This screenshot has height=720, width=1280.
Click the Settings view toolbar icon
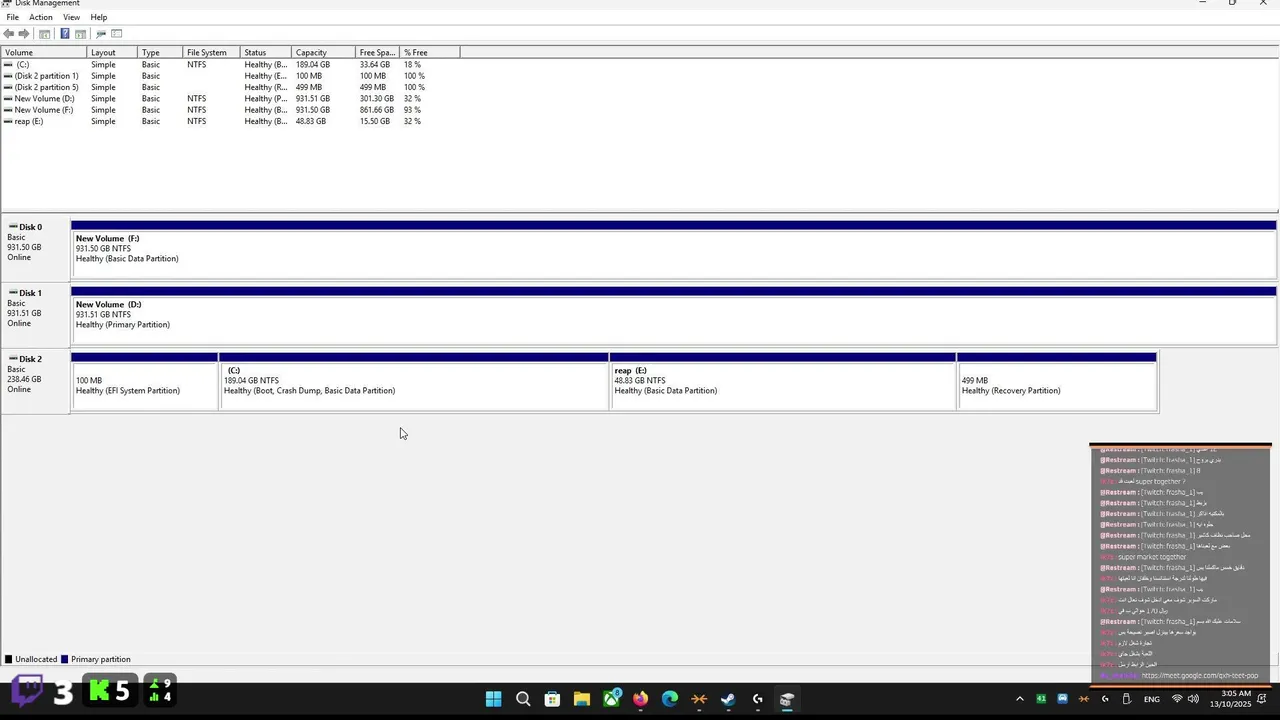click(x=116, y=34)
